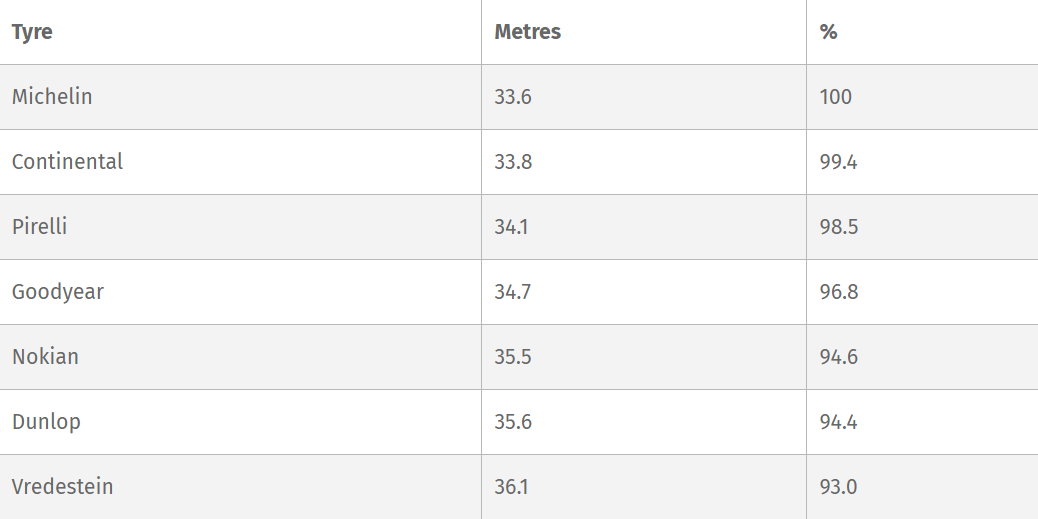Click the 34.7 metres value
The width and height of the screenshot is (1038, 519).
click(513, 292)
